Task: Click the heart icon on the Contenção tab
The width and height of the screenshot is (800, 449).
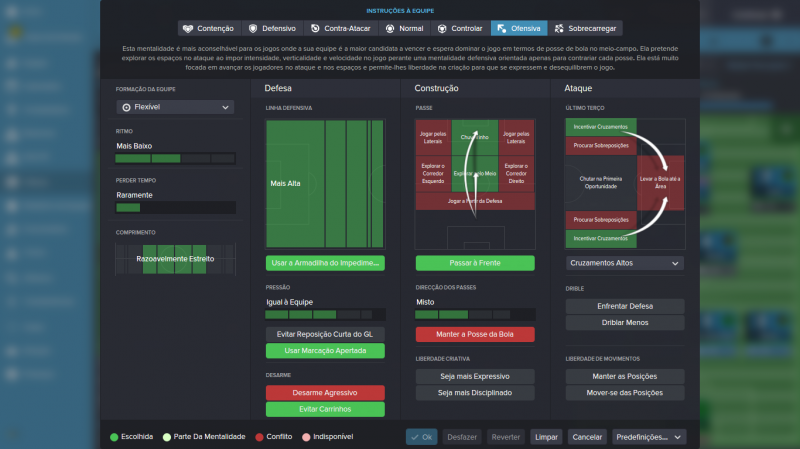Action: [190, 28]
